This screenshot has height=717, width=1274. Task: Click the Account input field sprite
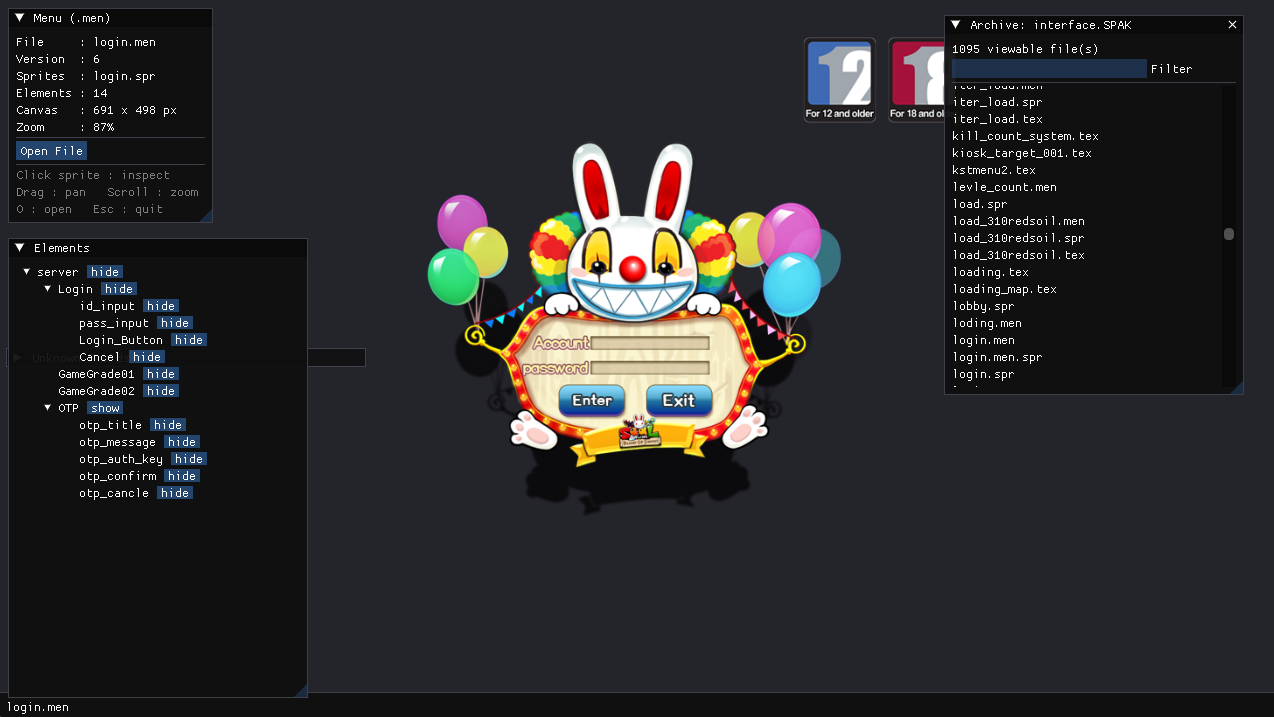651,343
